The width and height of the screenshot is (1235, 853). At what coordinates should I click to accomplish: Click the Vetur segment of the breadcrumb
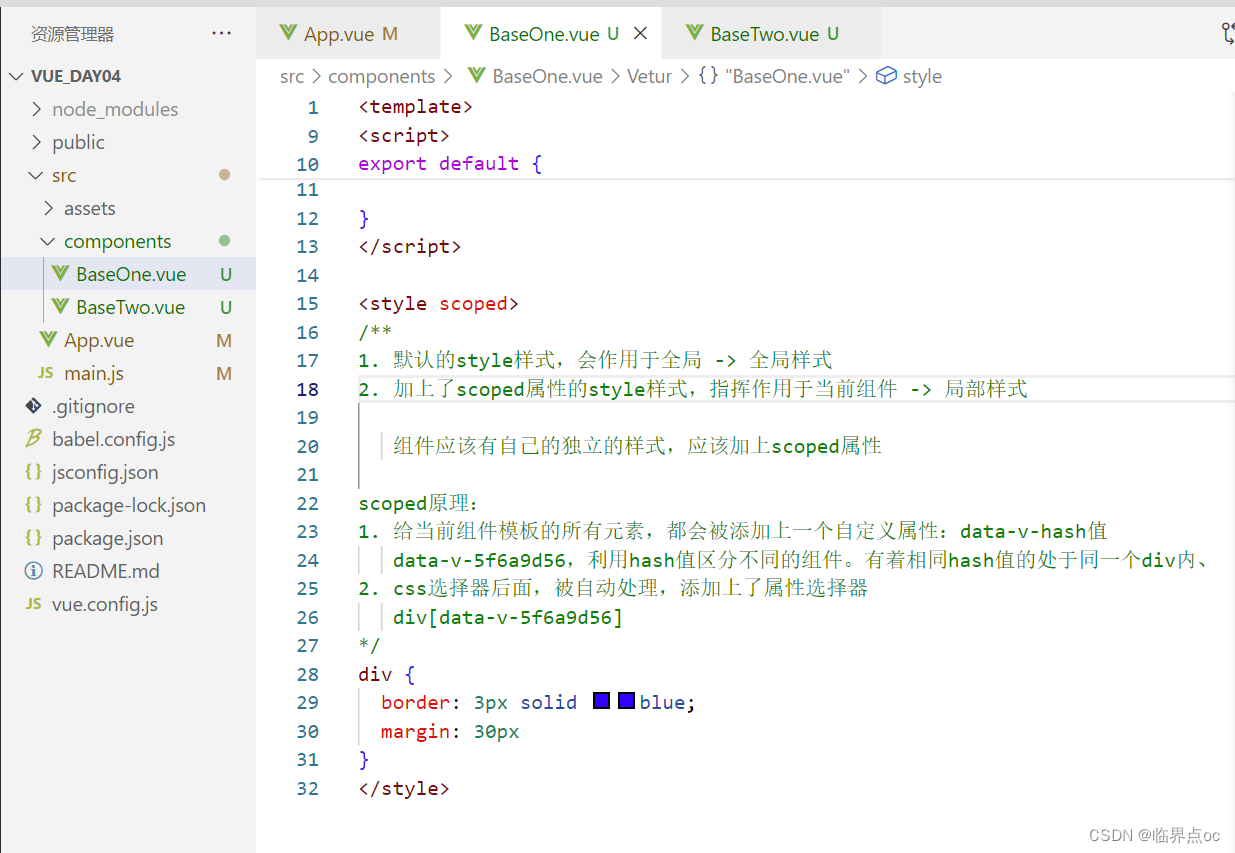pyautogui.click(x=650, y=76)
